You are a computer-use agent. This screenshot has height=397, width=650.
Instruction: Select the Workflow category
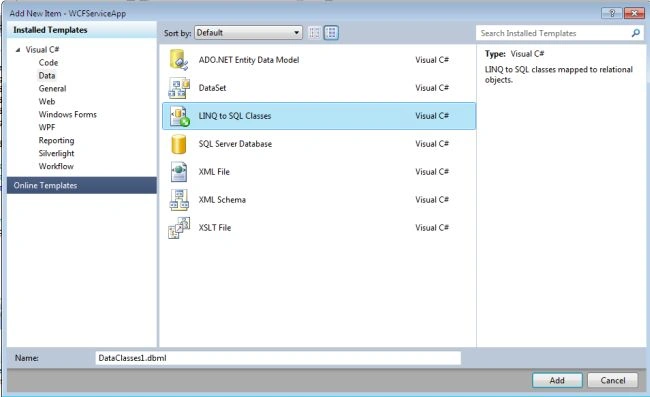tap(56, 166)
